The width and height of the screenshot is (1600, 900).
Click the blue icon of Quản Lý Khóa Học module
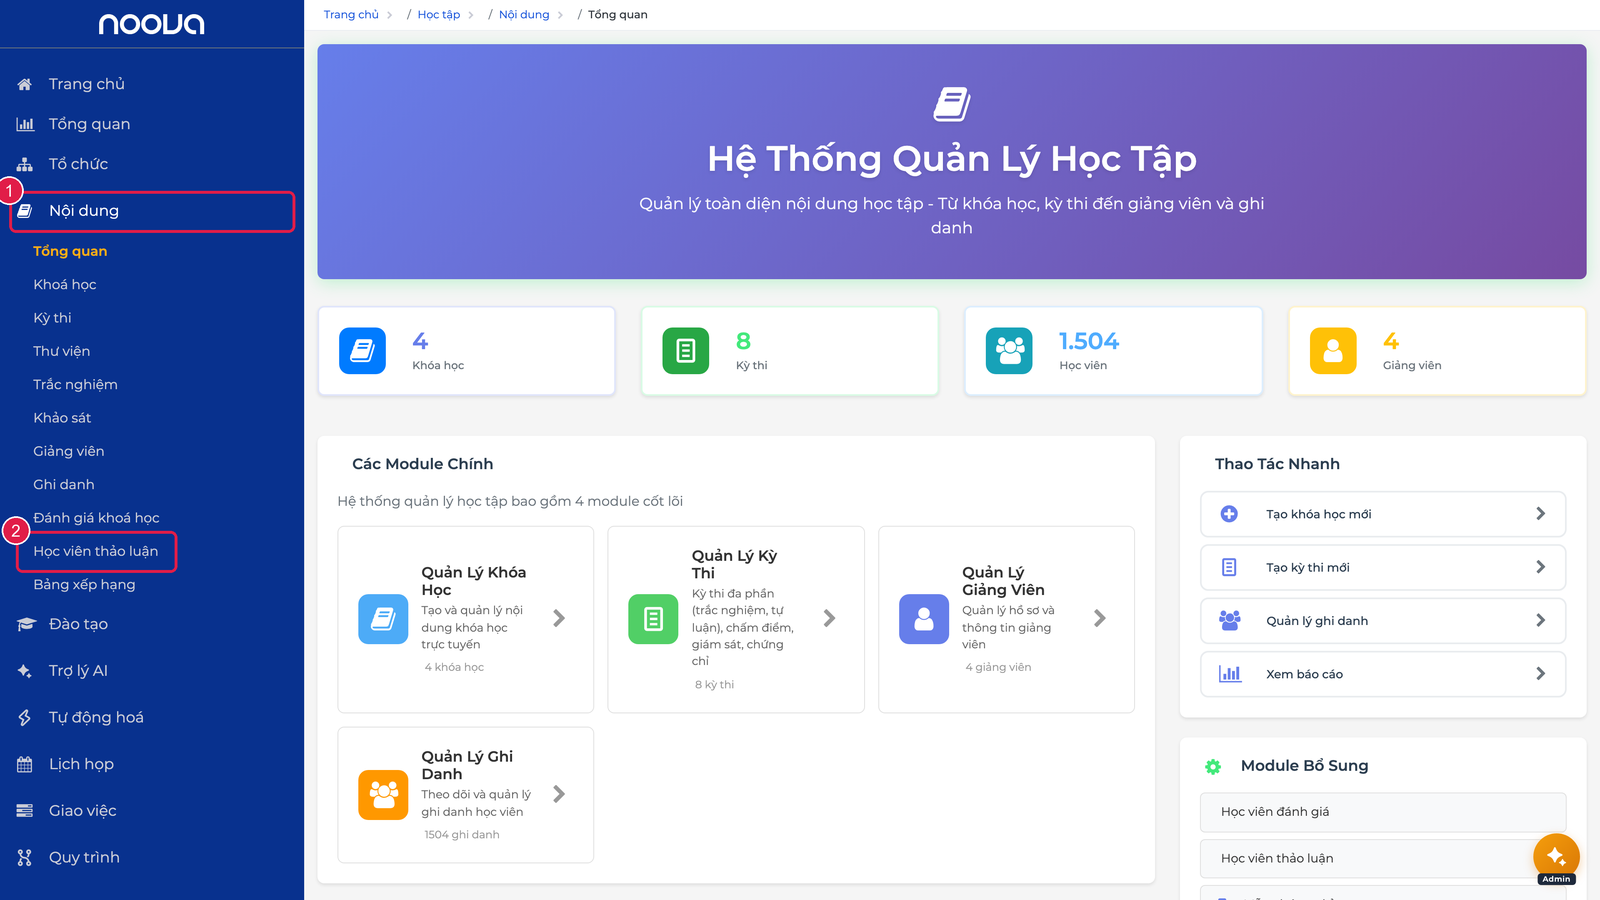click(383, 619)
